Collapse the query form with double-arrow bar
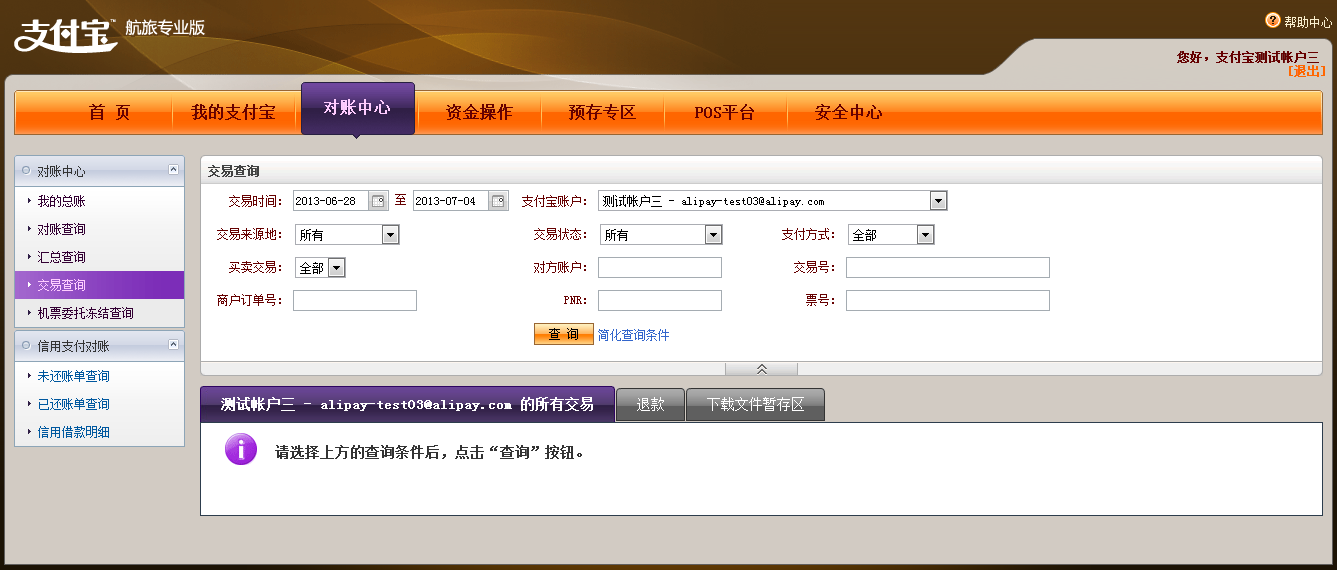The image size is (1337, 570). [761, 369]
